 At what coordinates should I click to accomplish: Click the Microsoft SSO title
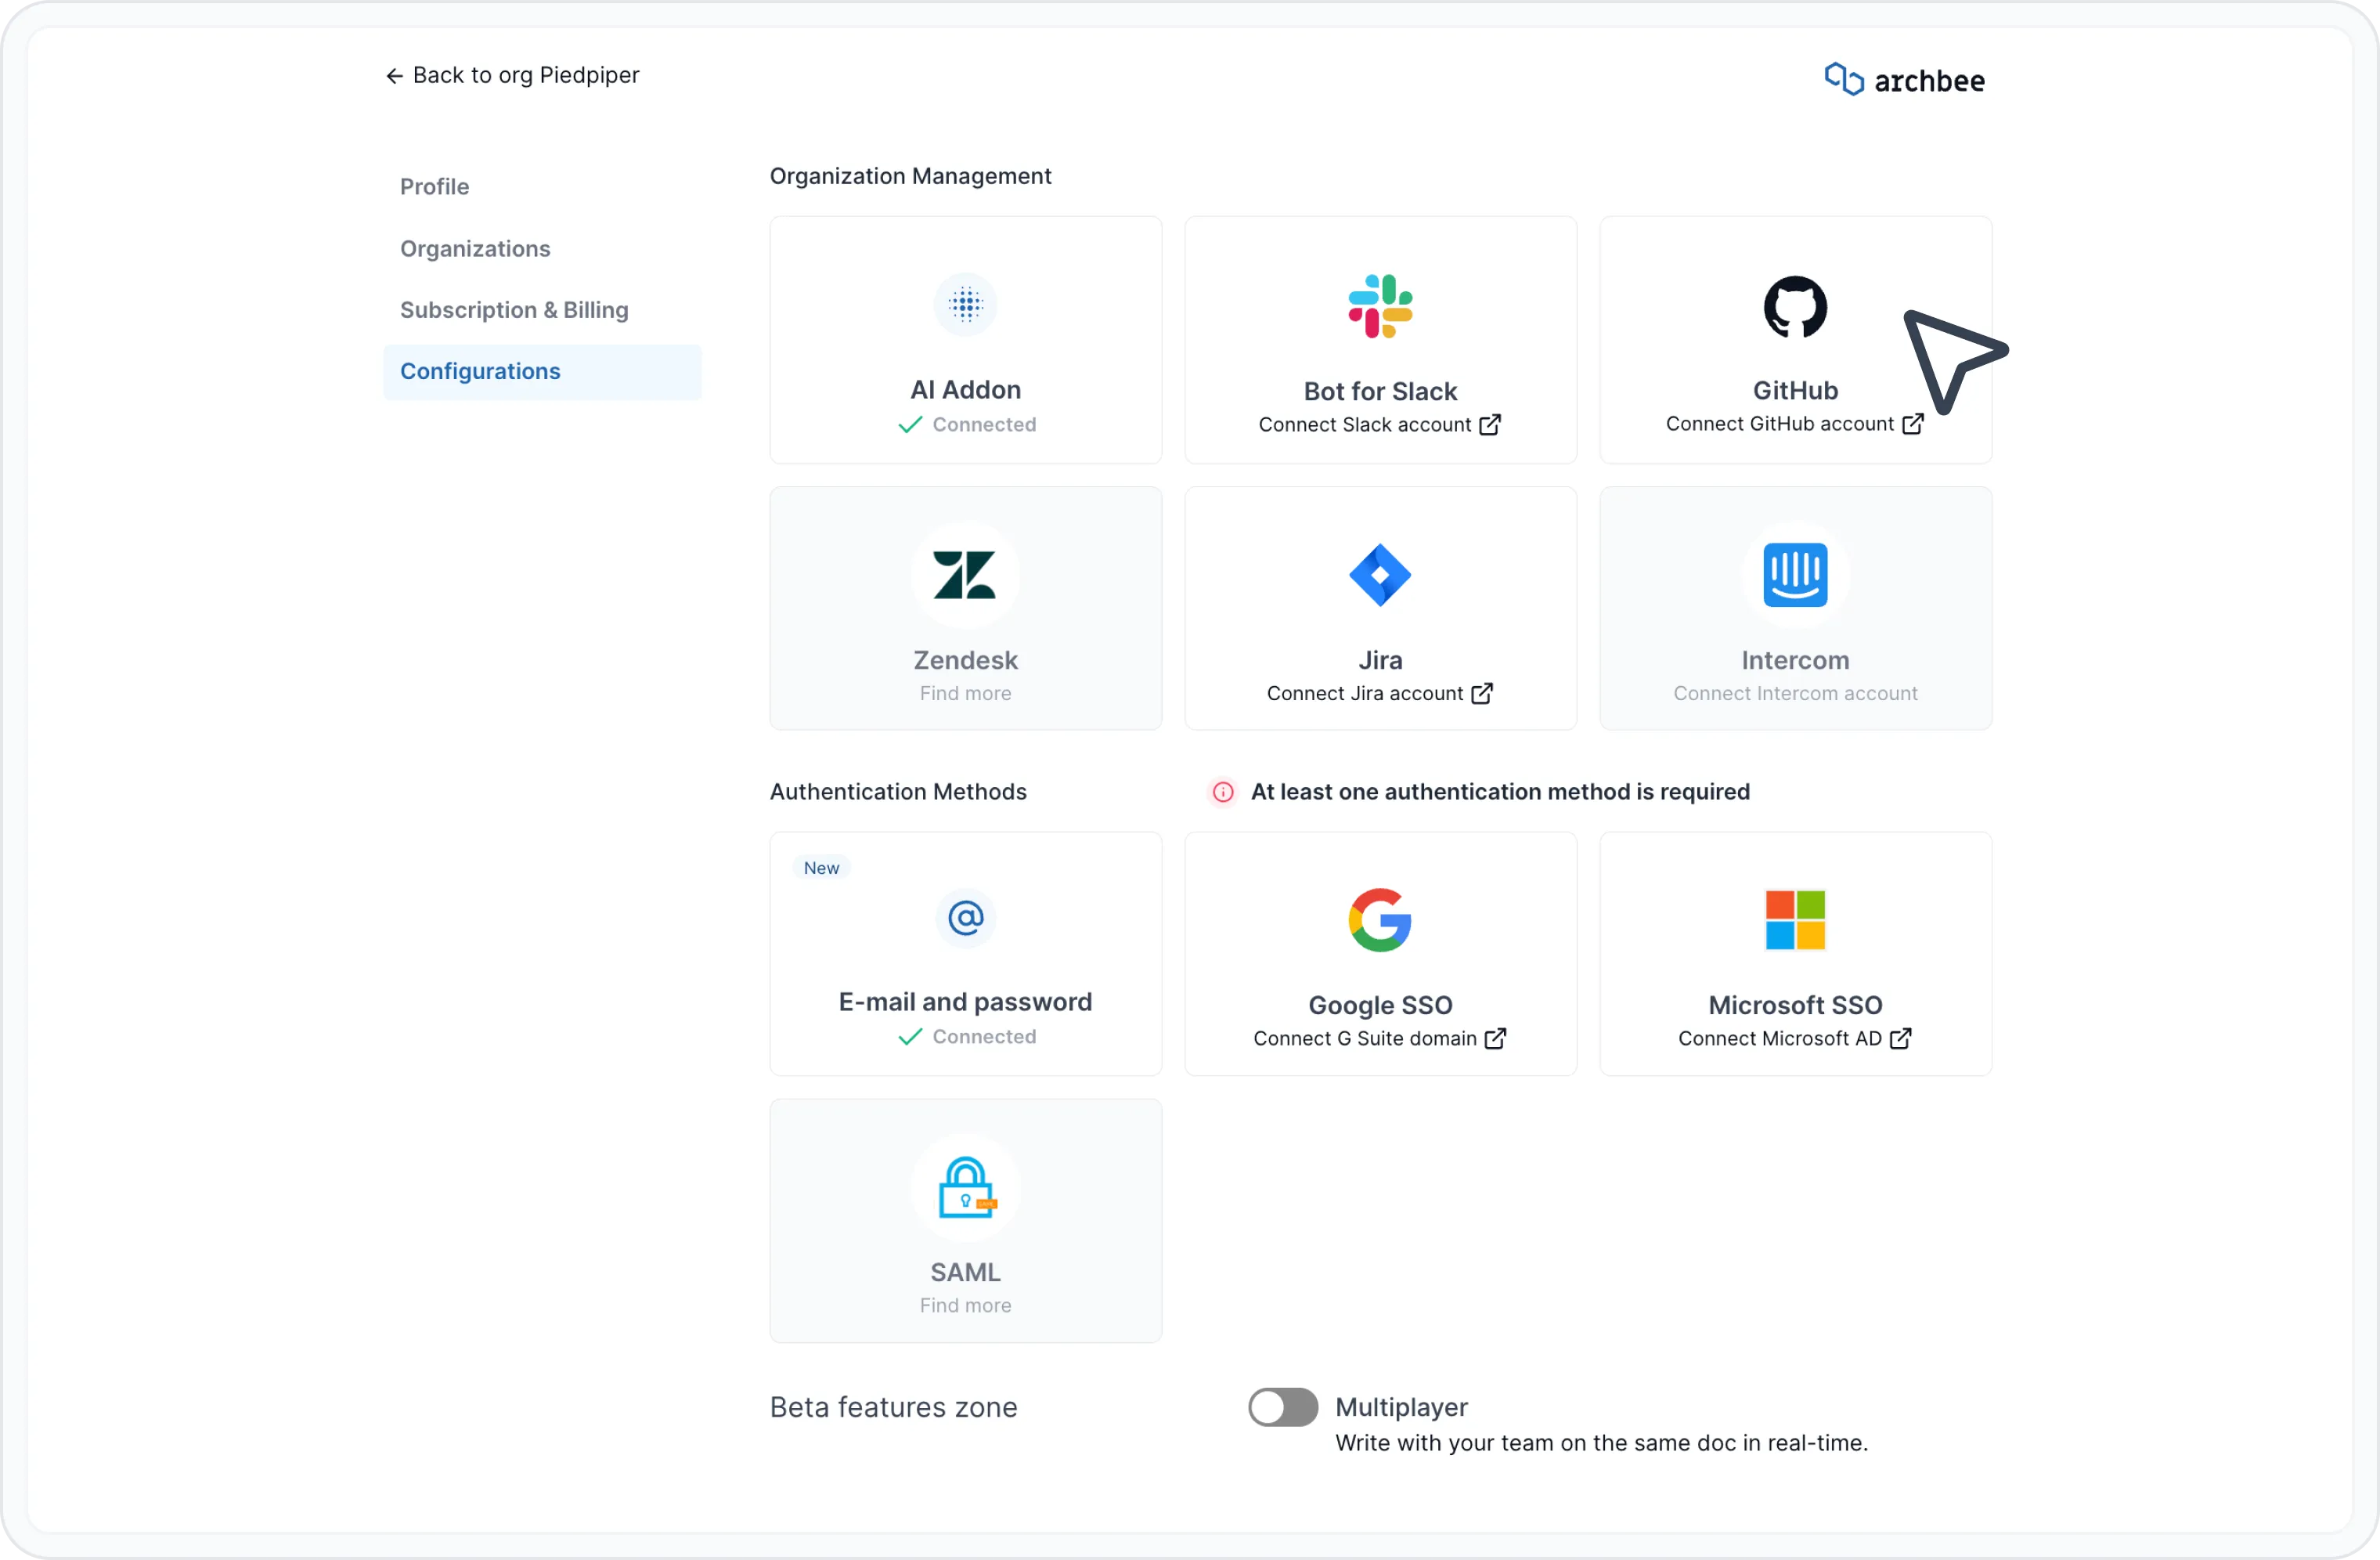pyautogui.click(x=1795, y=1005)
